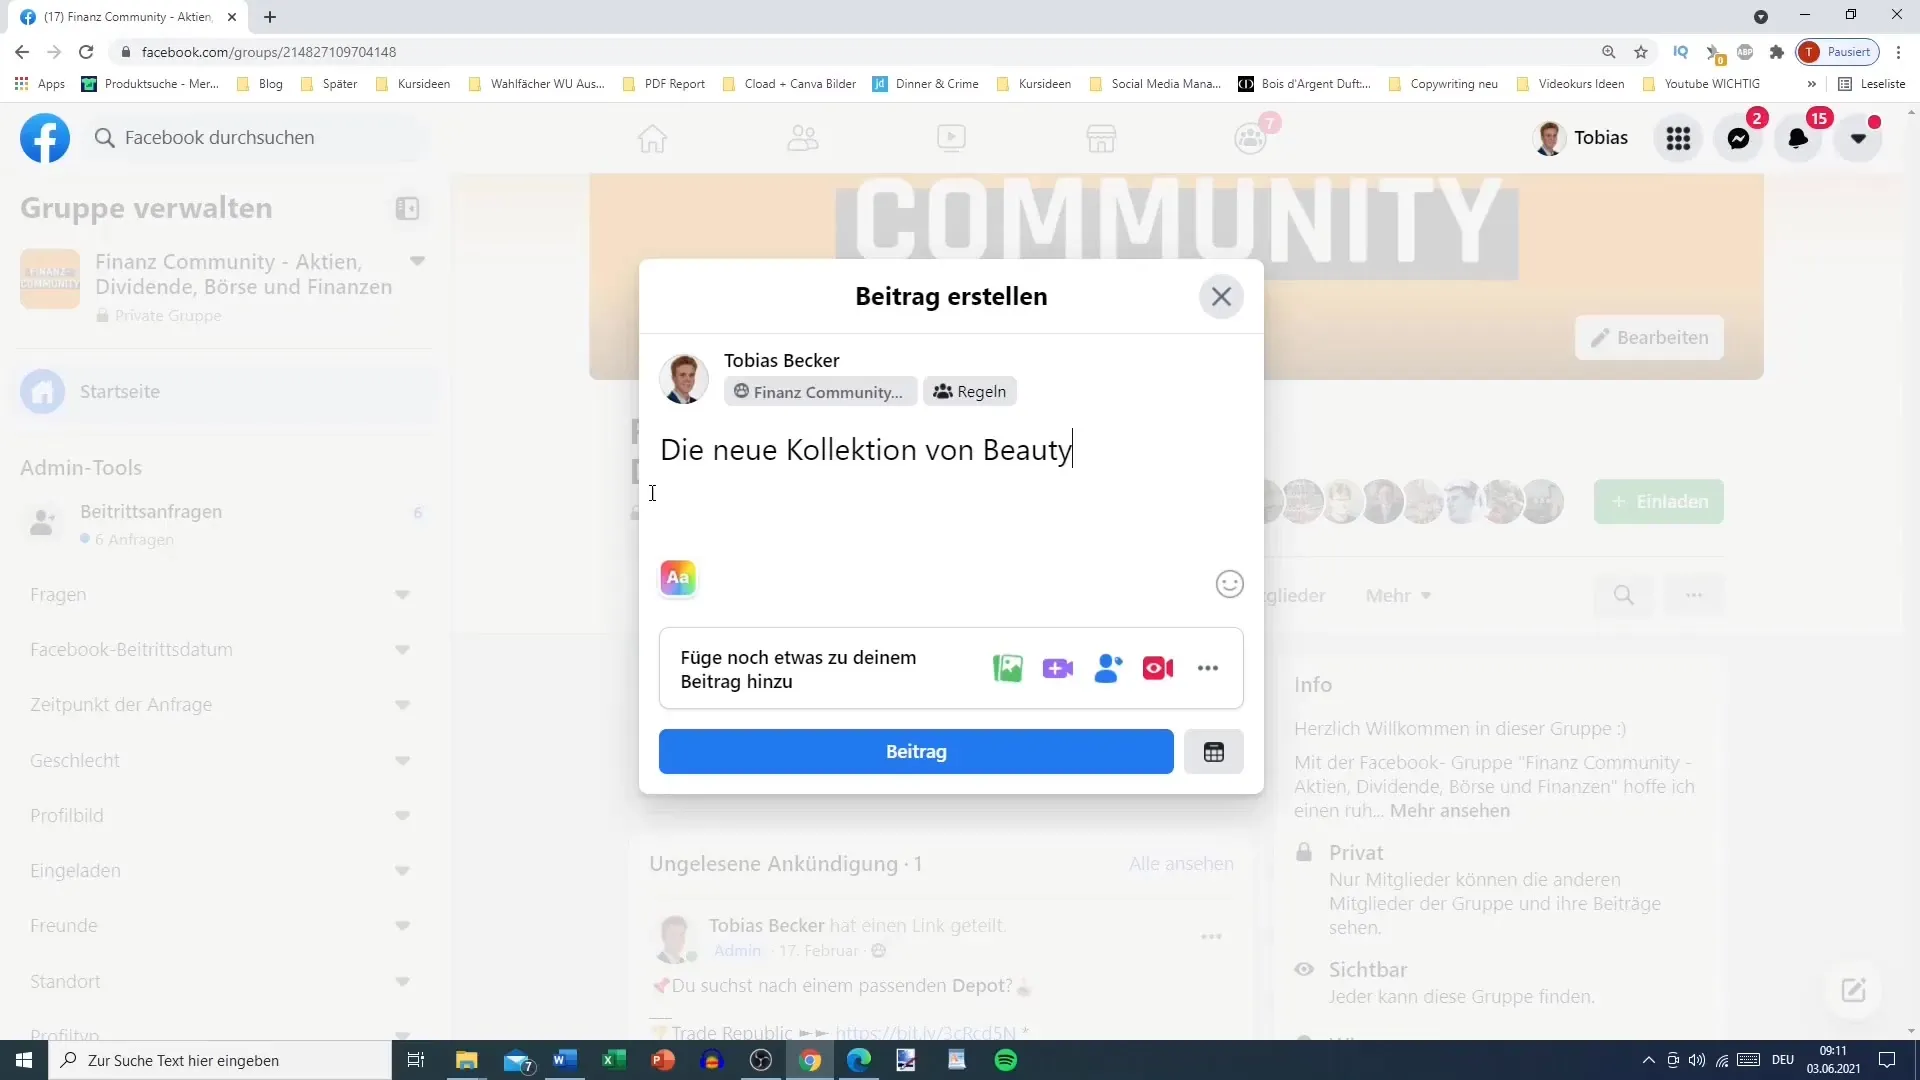The height and width of the screenshot is (1080, 1920).
Task: Collapse the Gruppe verwalten sidebar icon
Action: [407, 208]
